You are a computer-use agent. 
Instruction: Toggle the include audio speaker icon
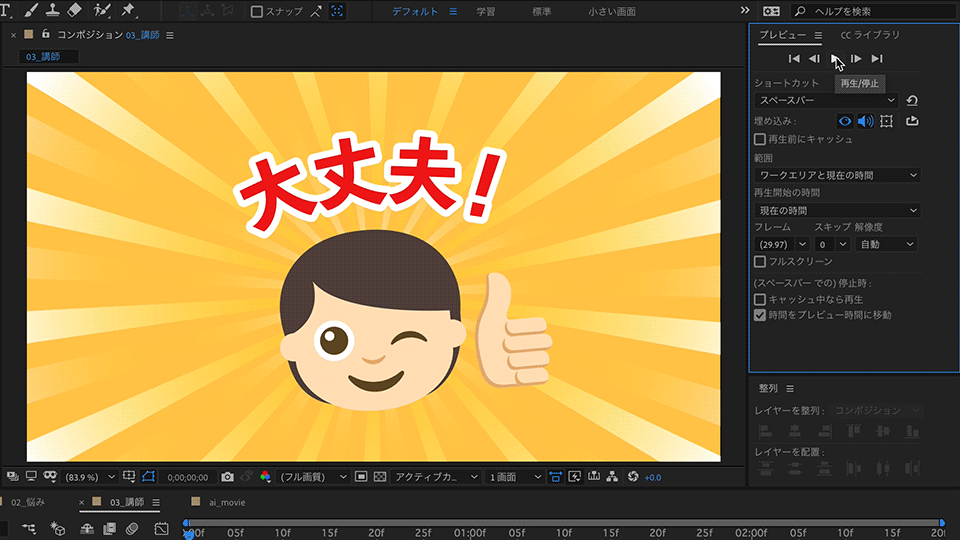click(865, 121)
